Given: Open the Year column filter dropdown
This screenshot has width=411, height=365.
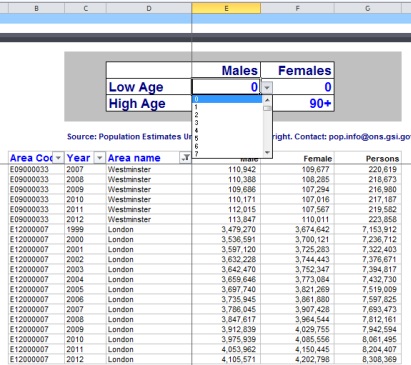Looking at the screenshot, I should pyautogui.click(x=99, y=158).
